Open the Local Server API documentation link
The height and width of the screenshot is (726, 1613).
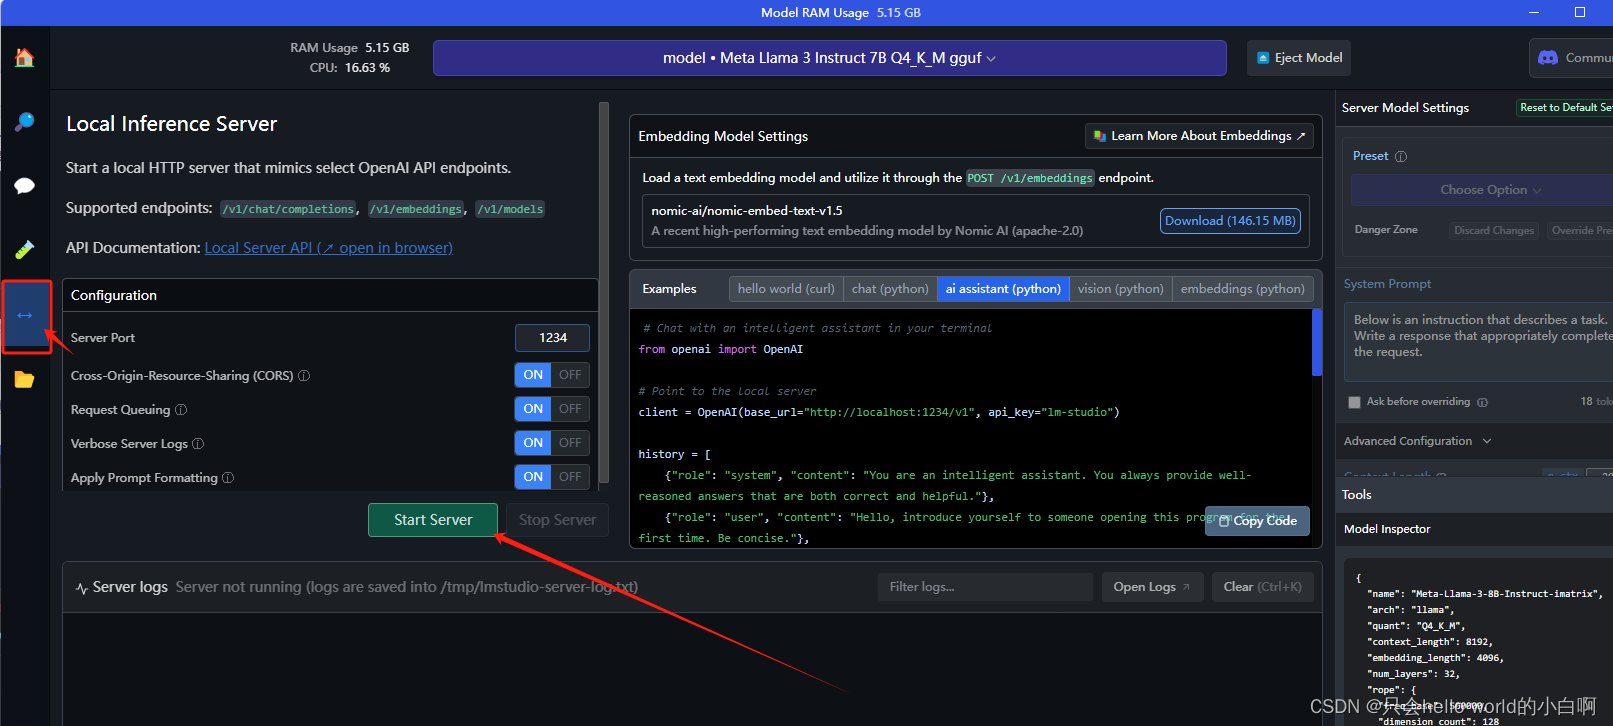(x=328, y=248)
